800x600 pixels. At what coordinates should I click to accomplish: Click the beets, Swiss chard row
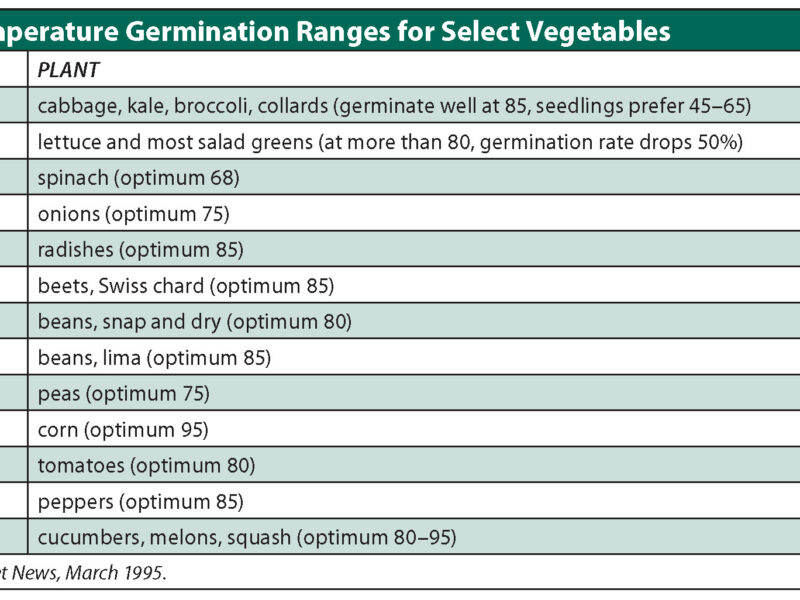click(185, 285)
